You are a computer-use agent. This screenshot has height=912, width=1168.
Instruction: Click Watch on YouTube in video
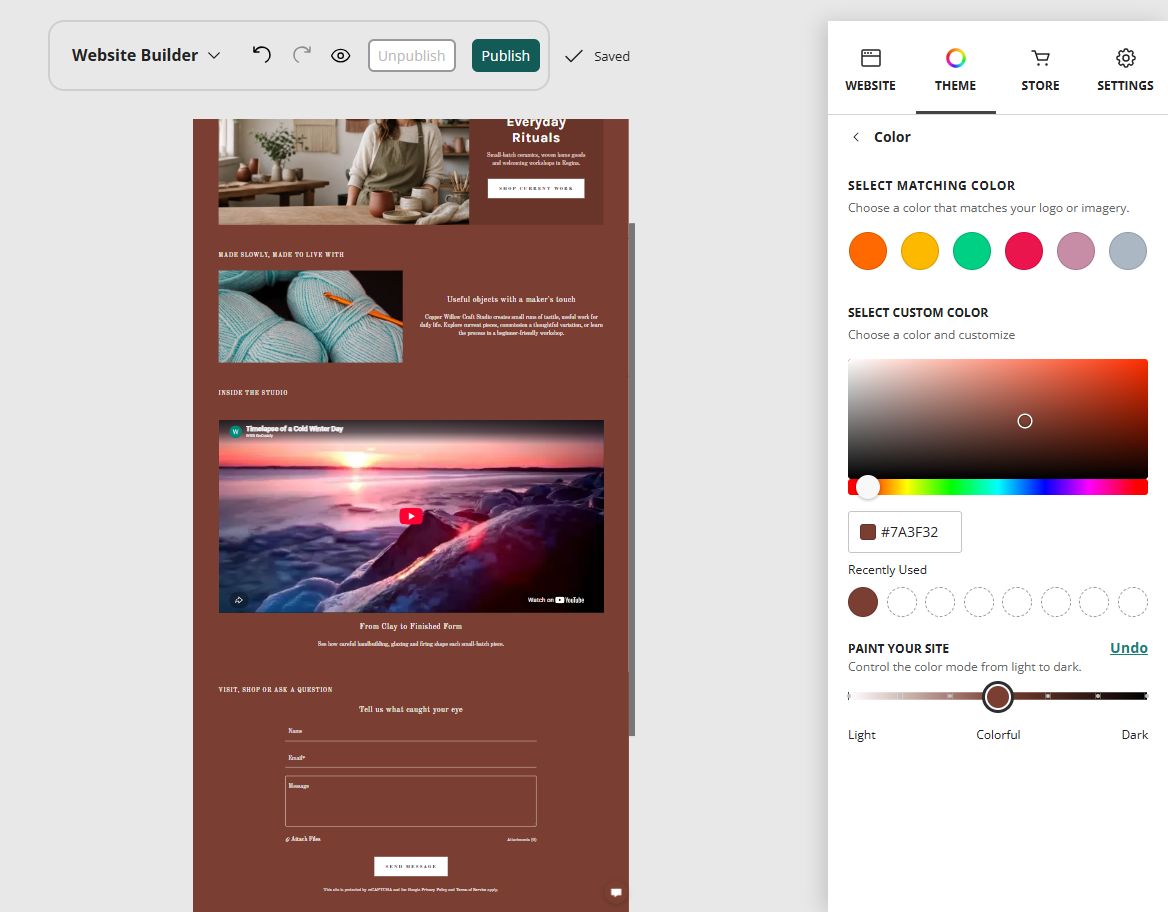point(556,600)
